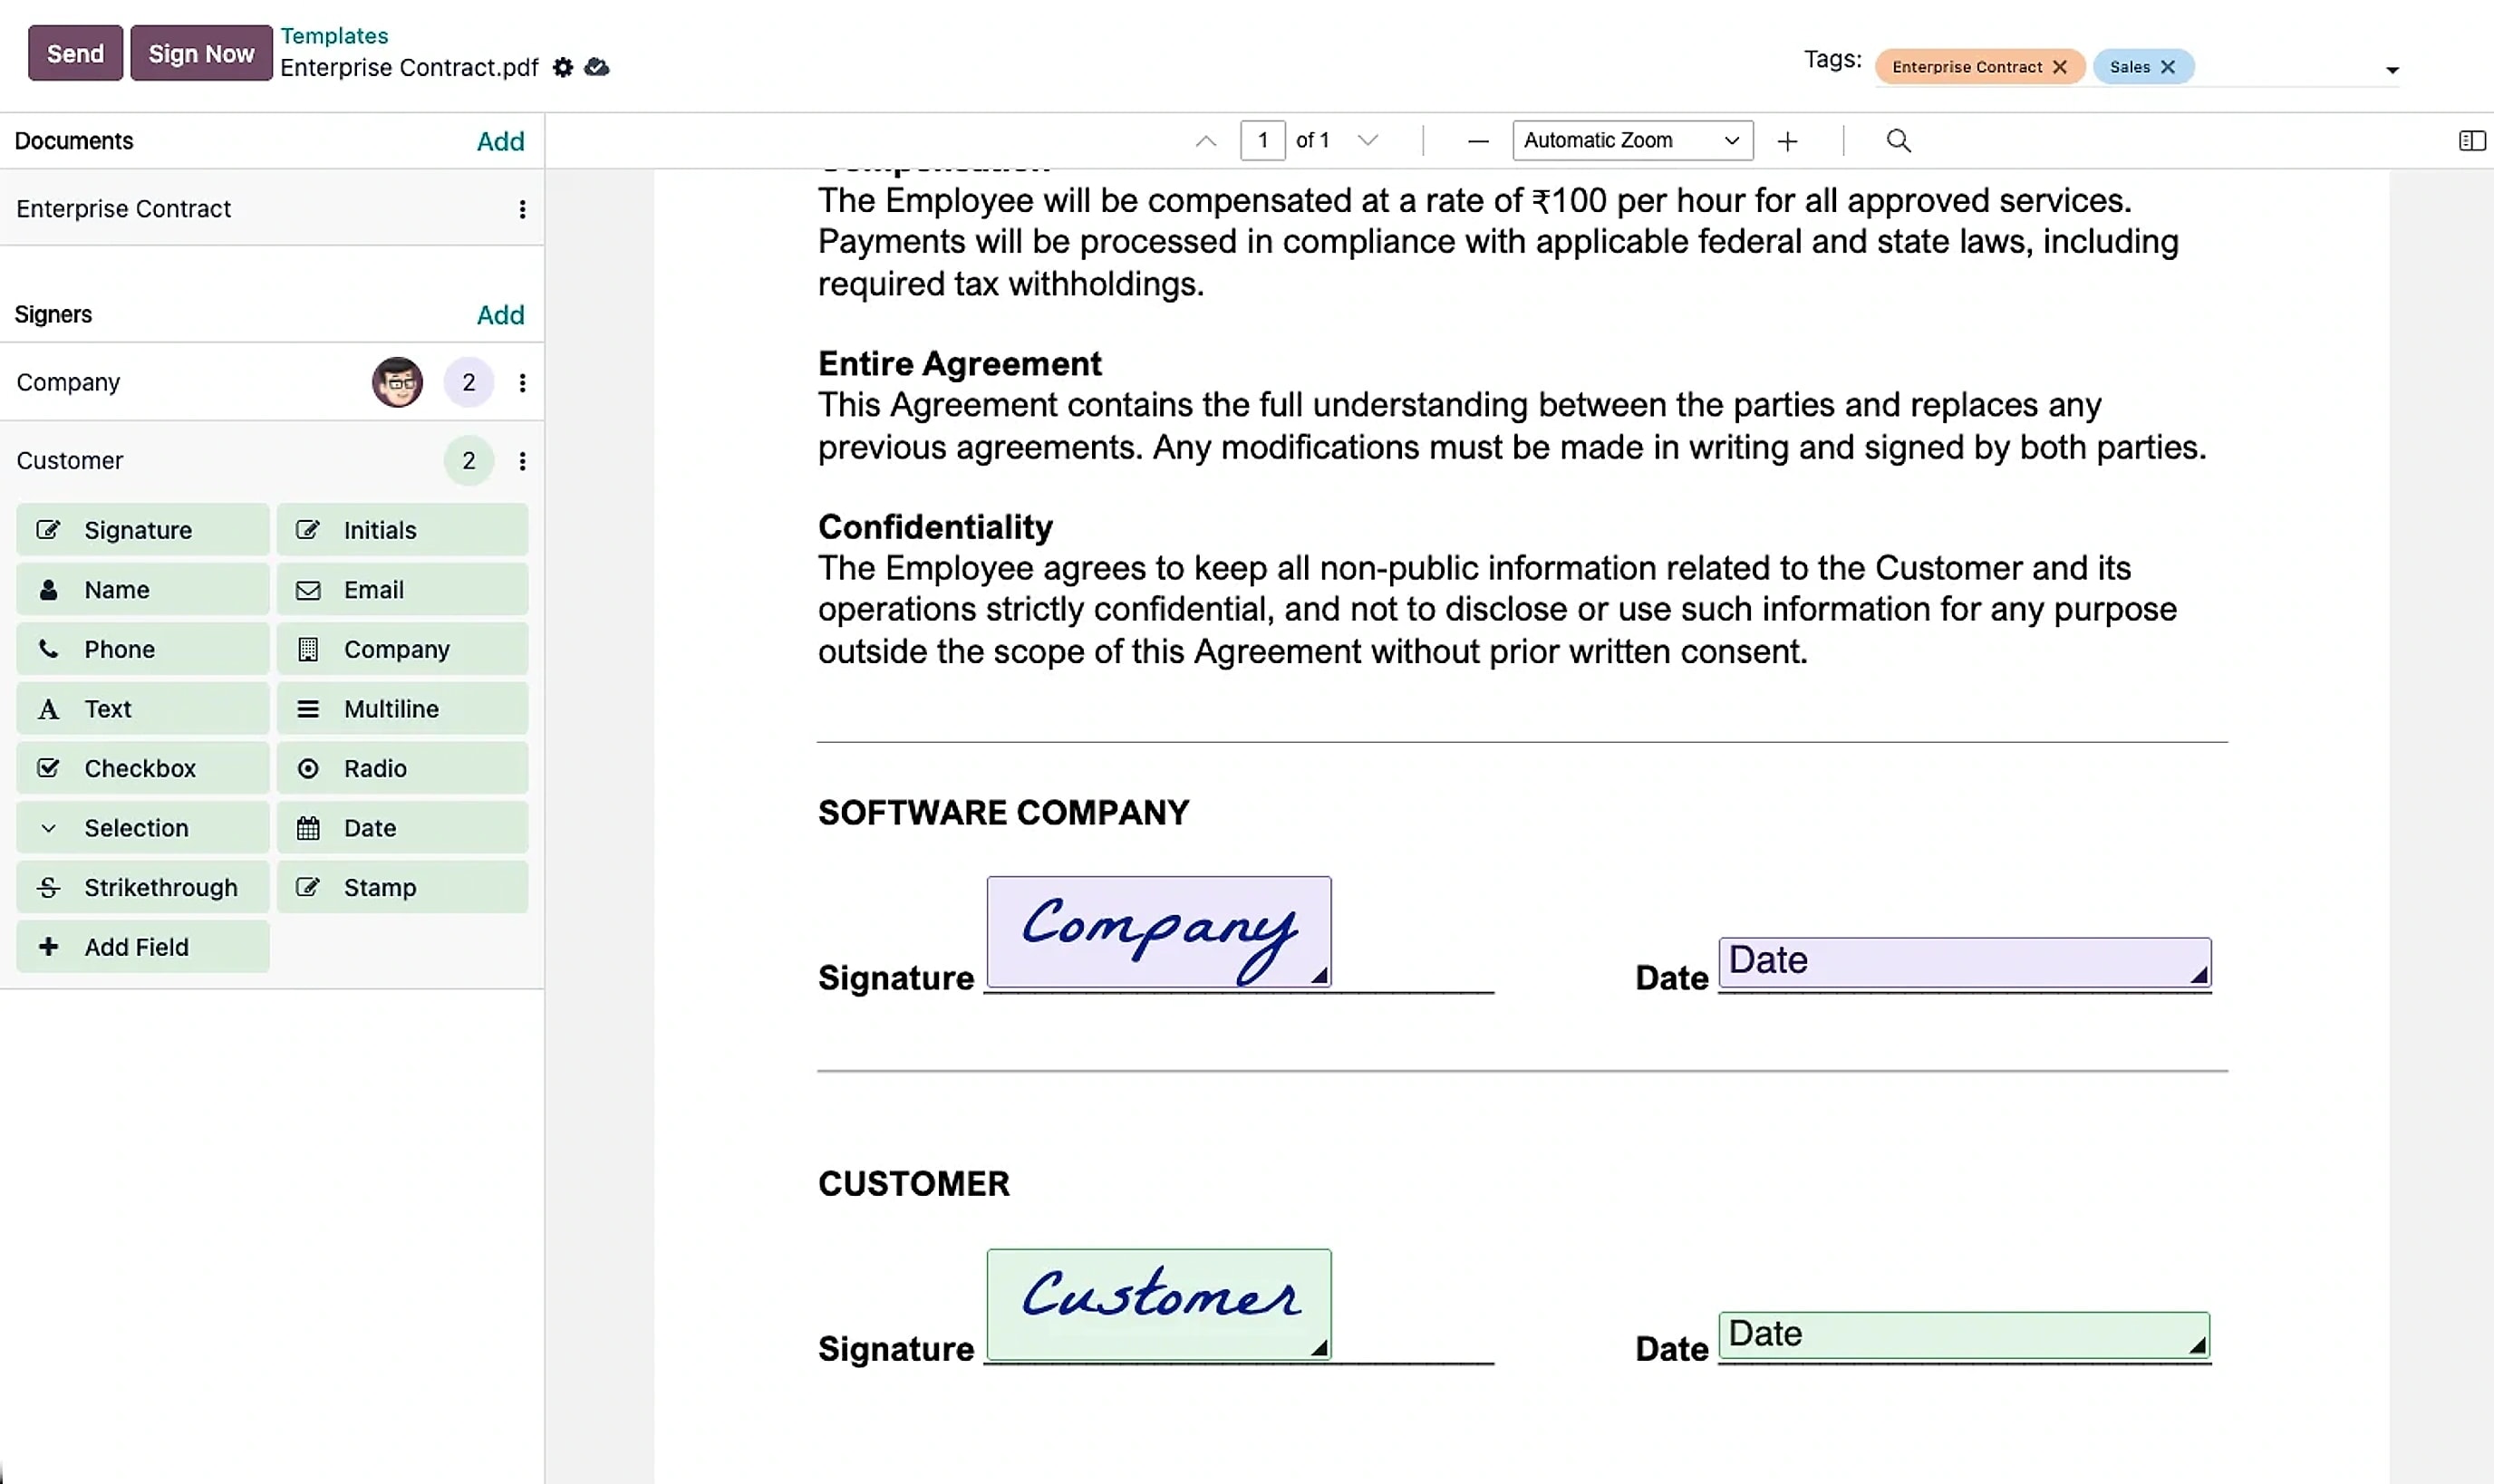Add a new signer

pyautogui.click(x=500, y=315)
